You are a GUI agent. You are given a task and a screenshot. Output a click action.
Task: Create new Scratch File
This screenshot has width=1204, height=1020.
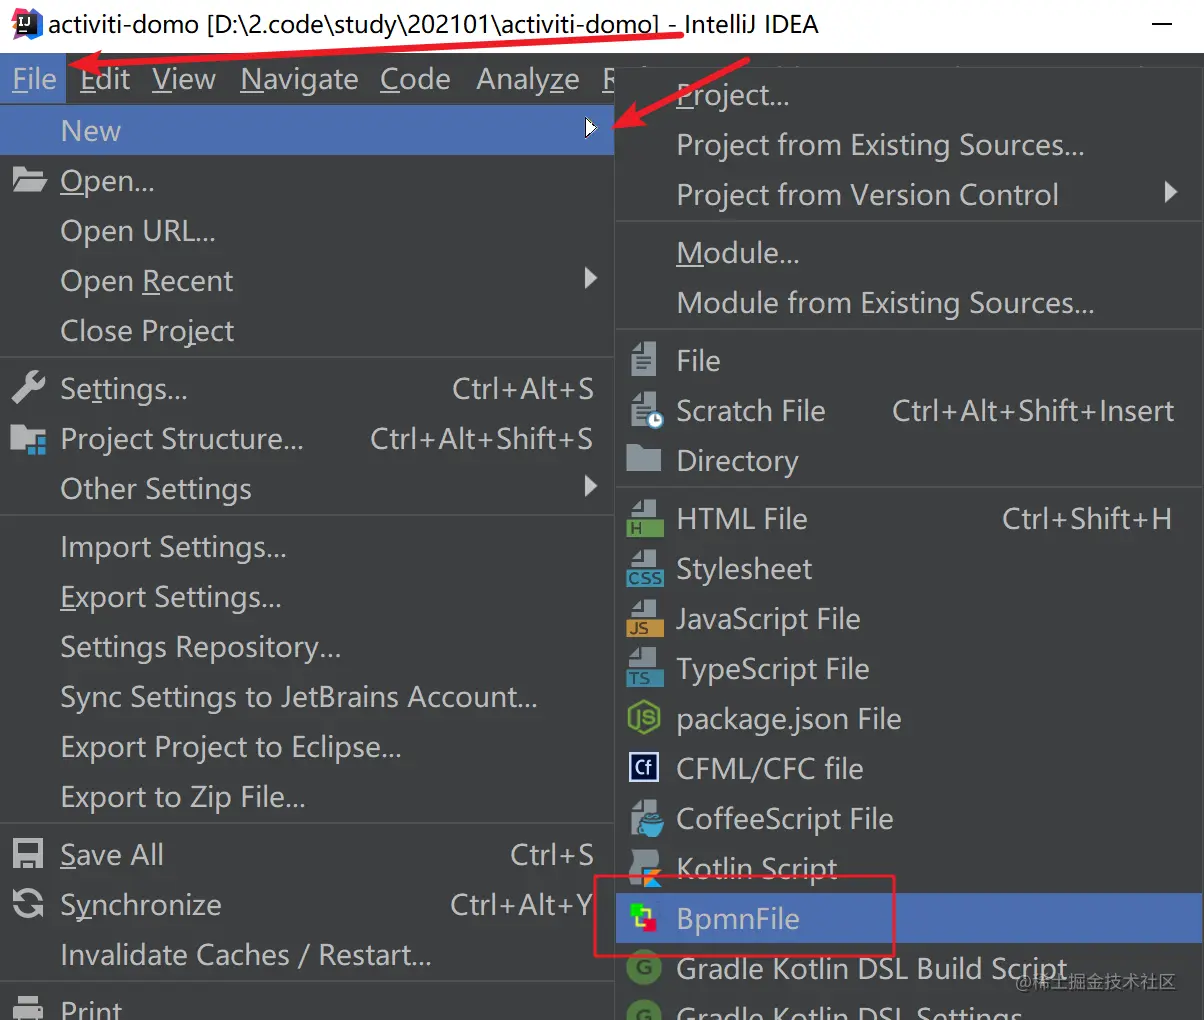[909, 411]
